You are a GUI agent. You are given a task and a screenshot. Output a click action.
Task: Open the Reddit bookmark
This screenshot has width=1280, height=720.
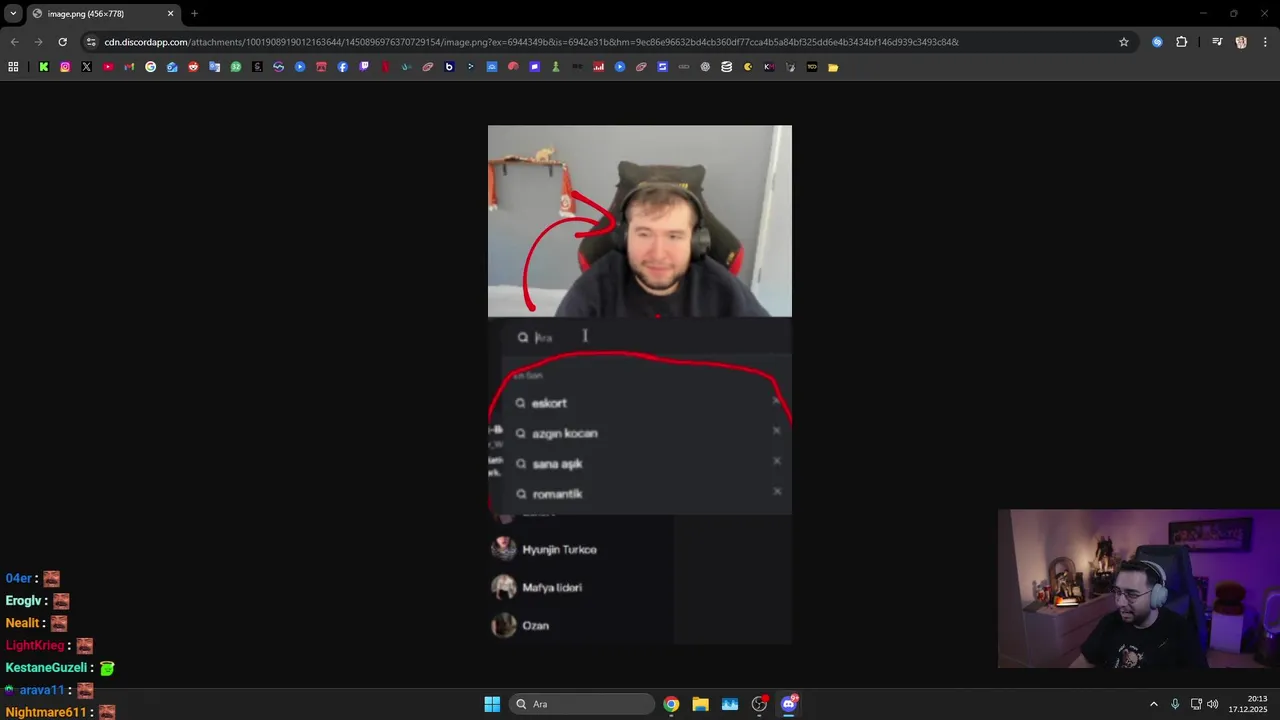point(193,67)
